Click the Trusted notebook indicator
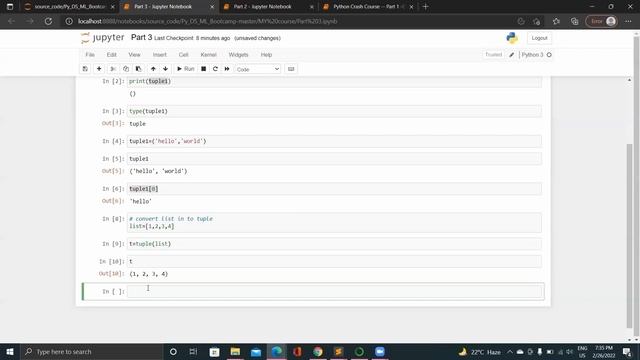This screenshot has width=640, height=360. pos(493,55)
